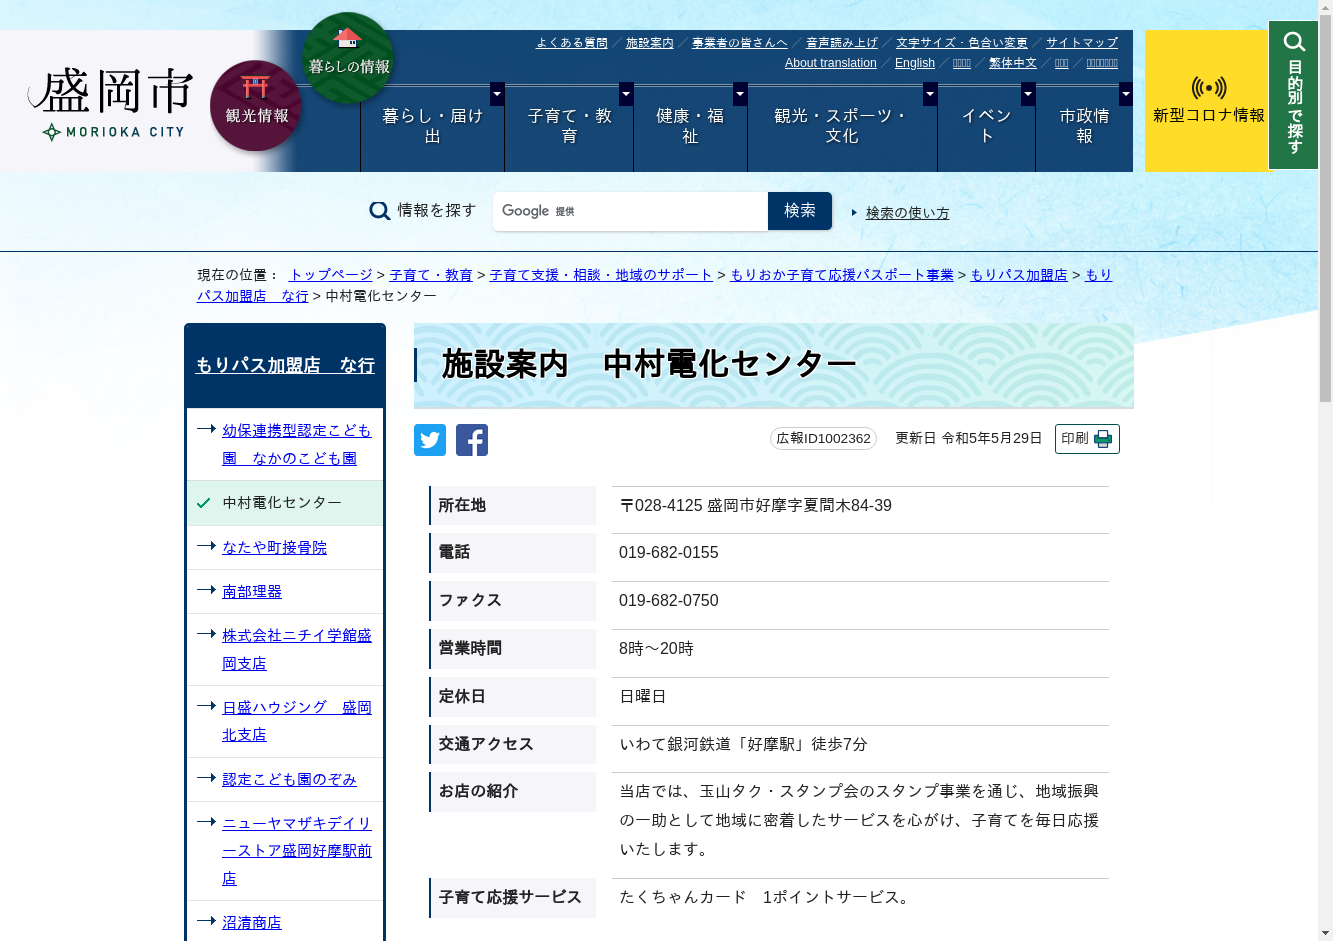Open 株式会社ニチイ学館盛岡支店 sidebar link
The image size is (1333, 941).
pyautogui.click(x=296, y=649)
